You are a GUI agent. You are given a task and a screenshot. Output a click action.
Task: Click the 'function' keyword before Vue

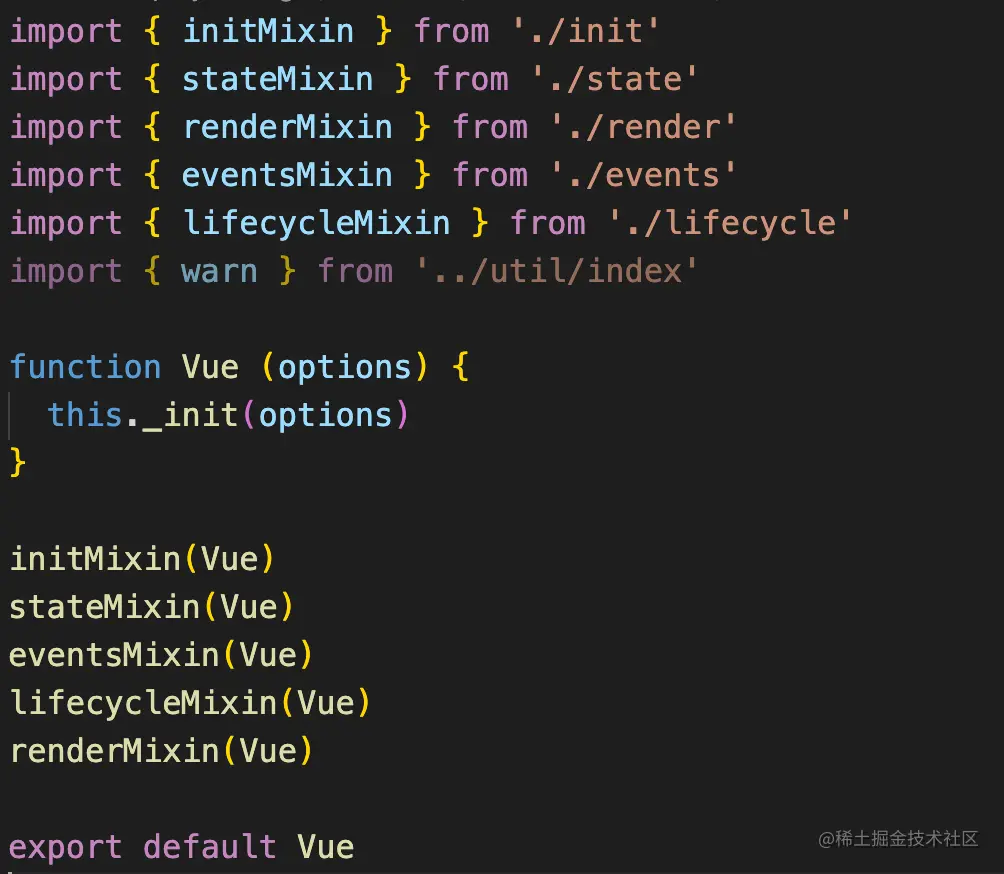coord(85,367)
